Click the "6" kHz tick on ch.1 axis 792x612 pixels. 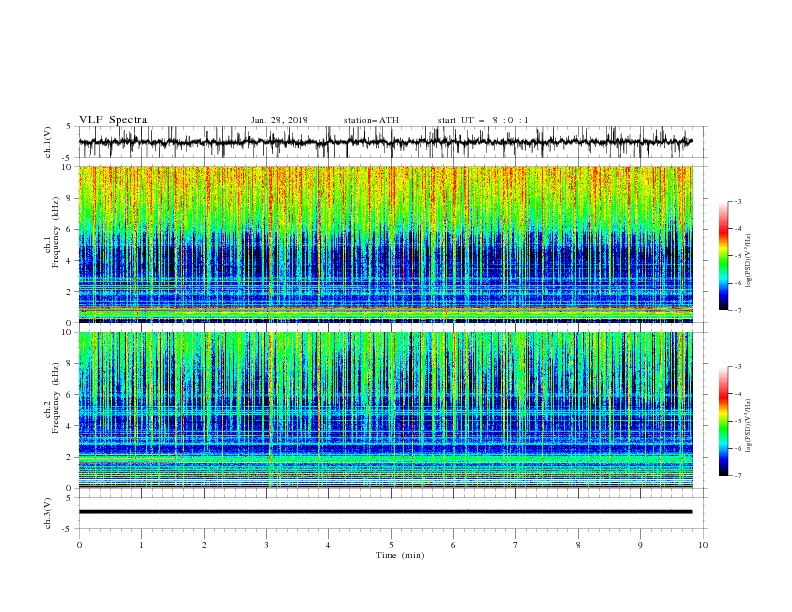click(x=70, y=229)
